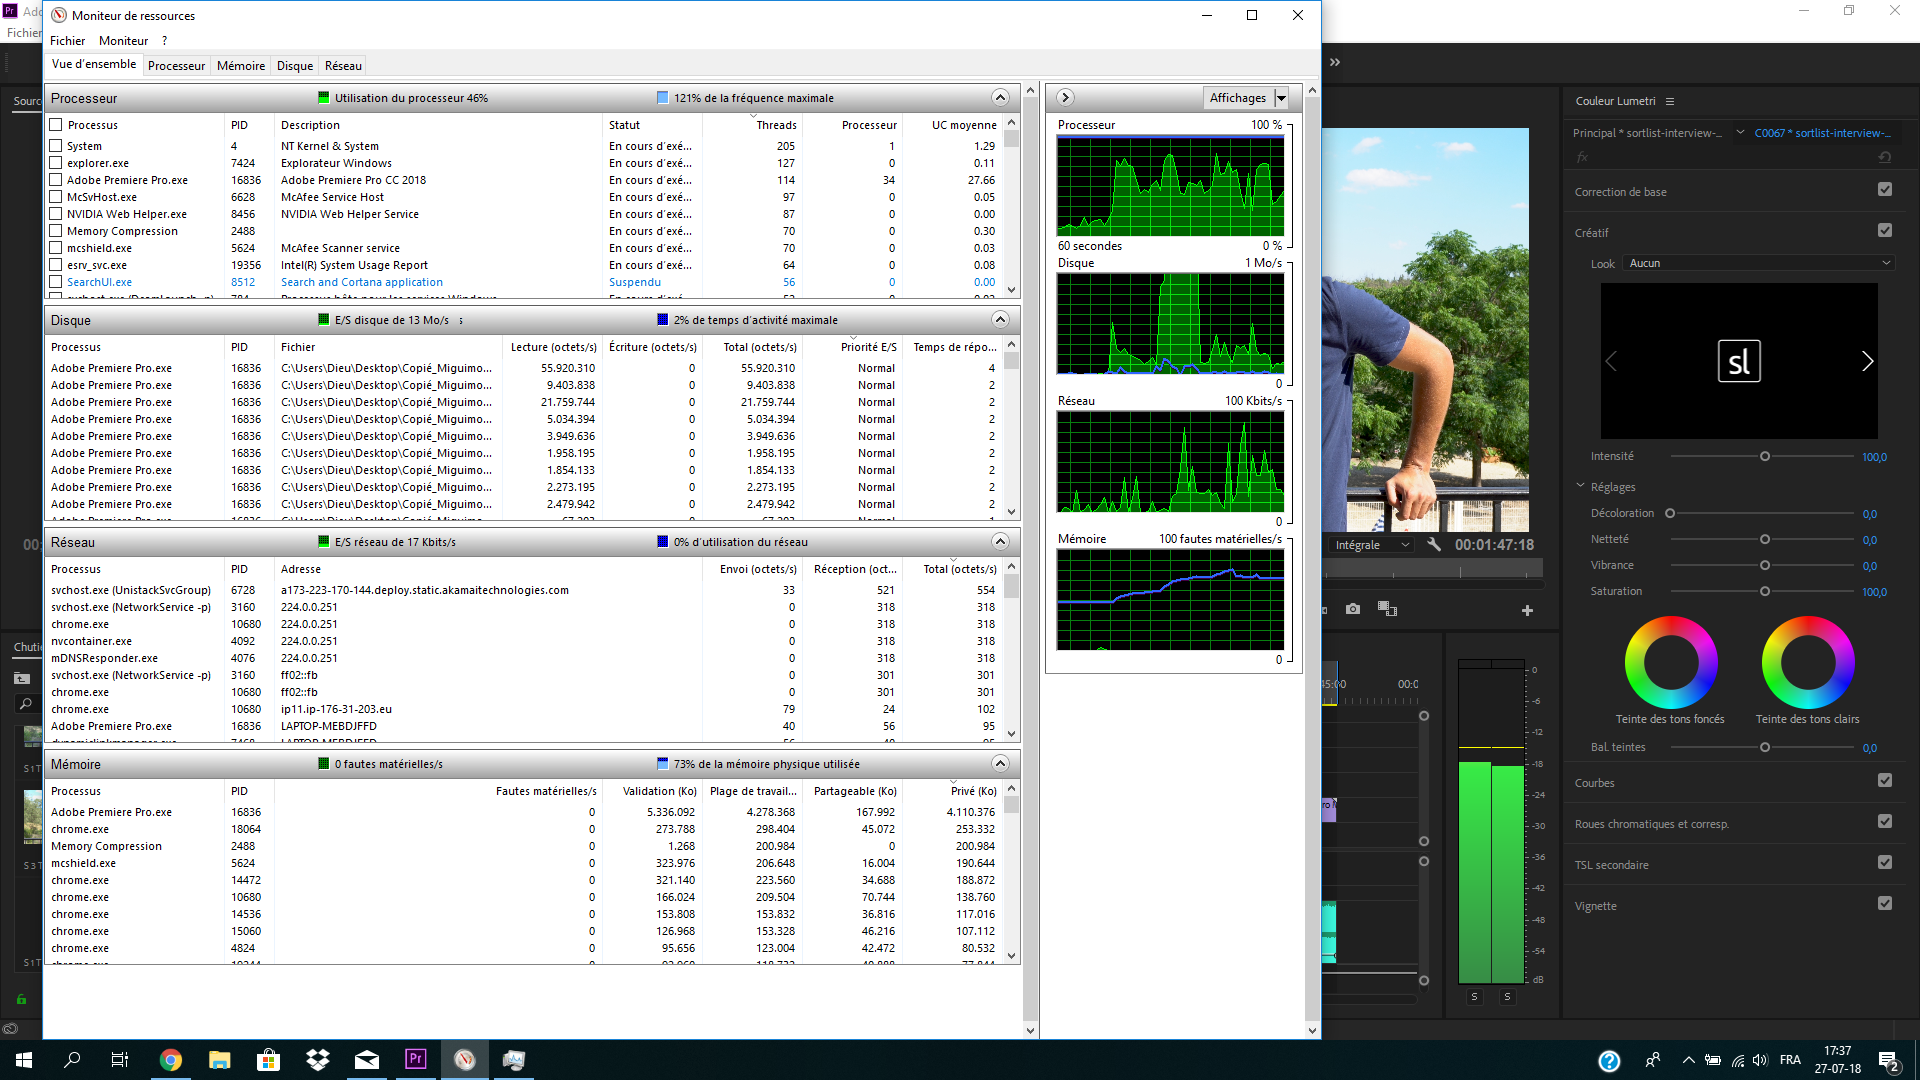1920x1080 pixels.
Task: Click the Saturation slider handle
Action: pyautogui.click(x=1765, y=591)
